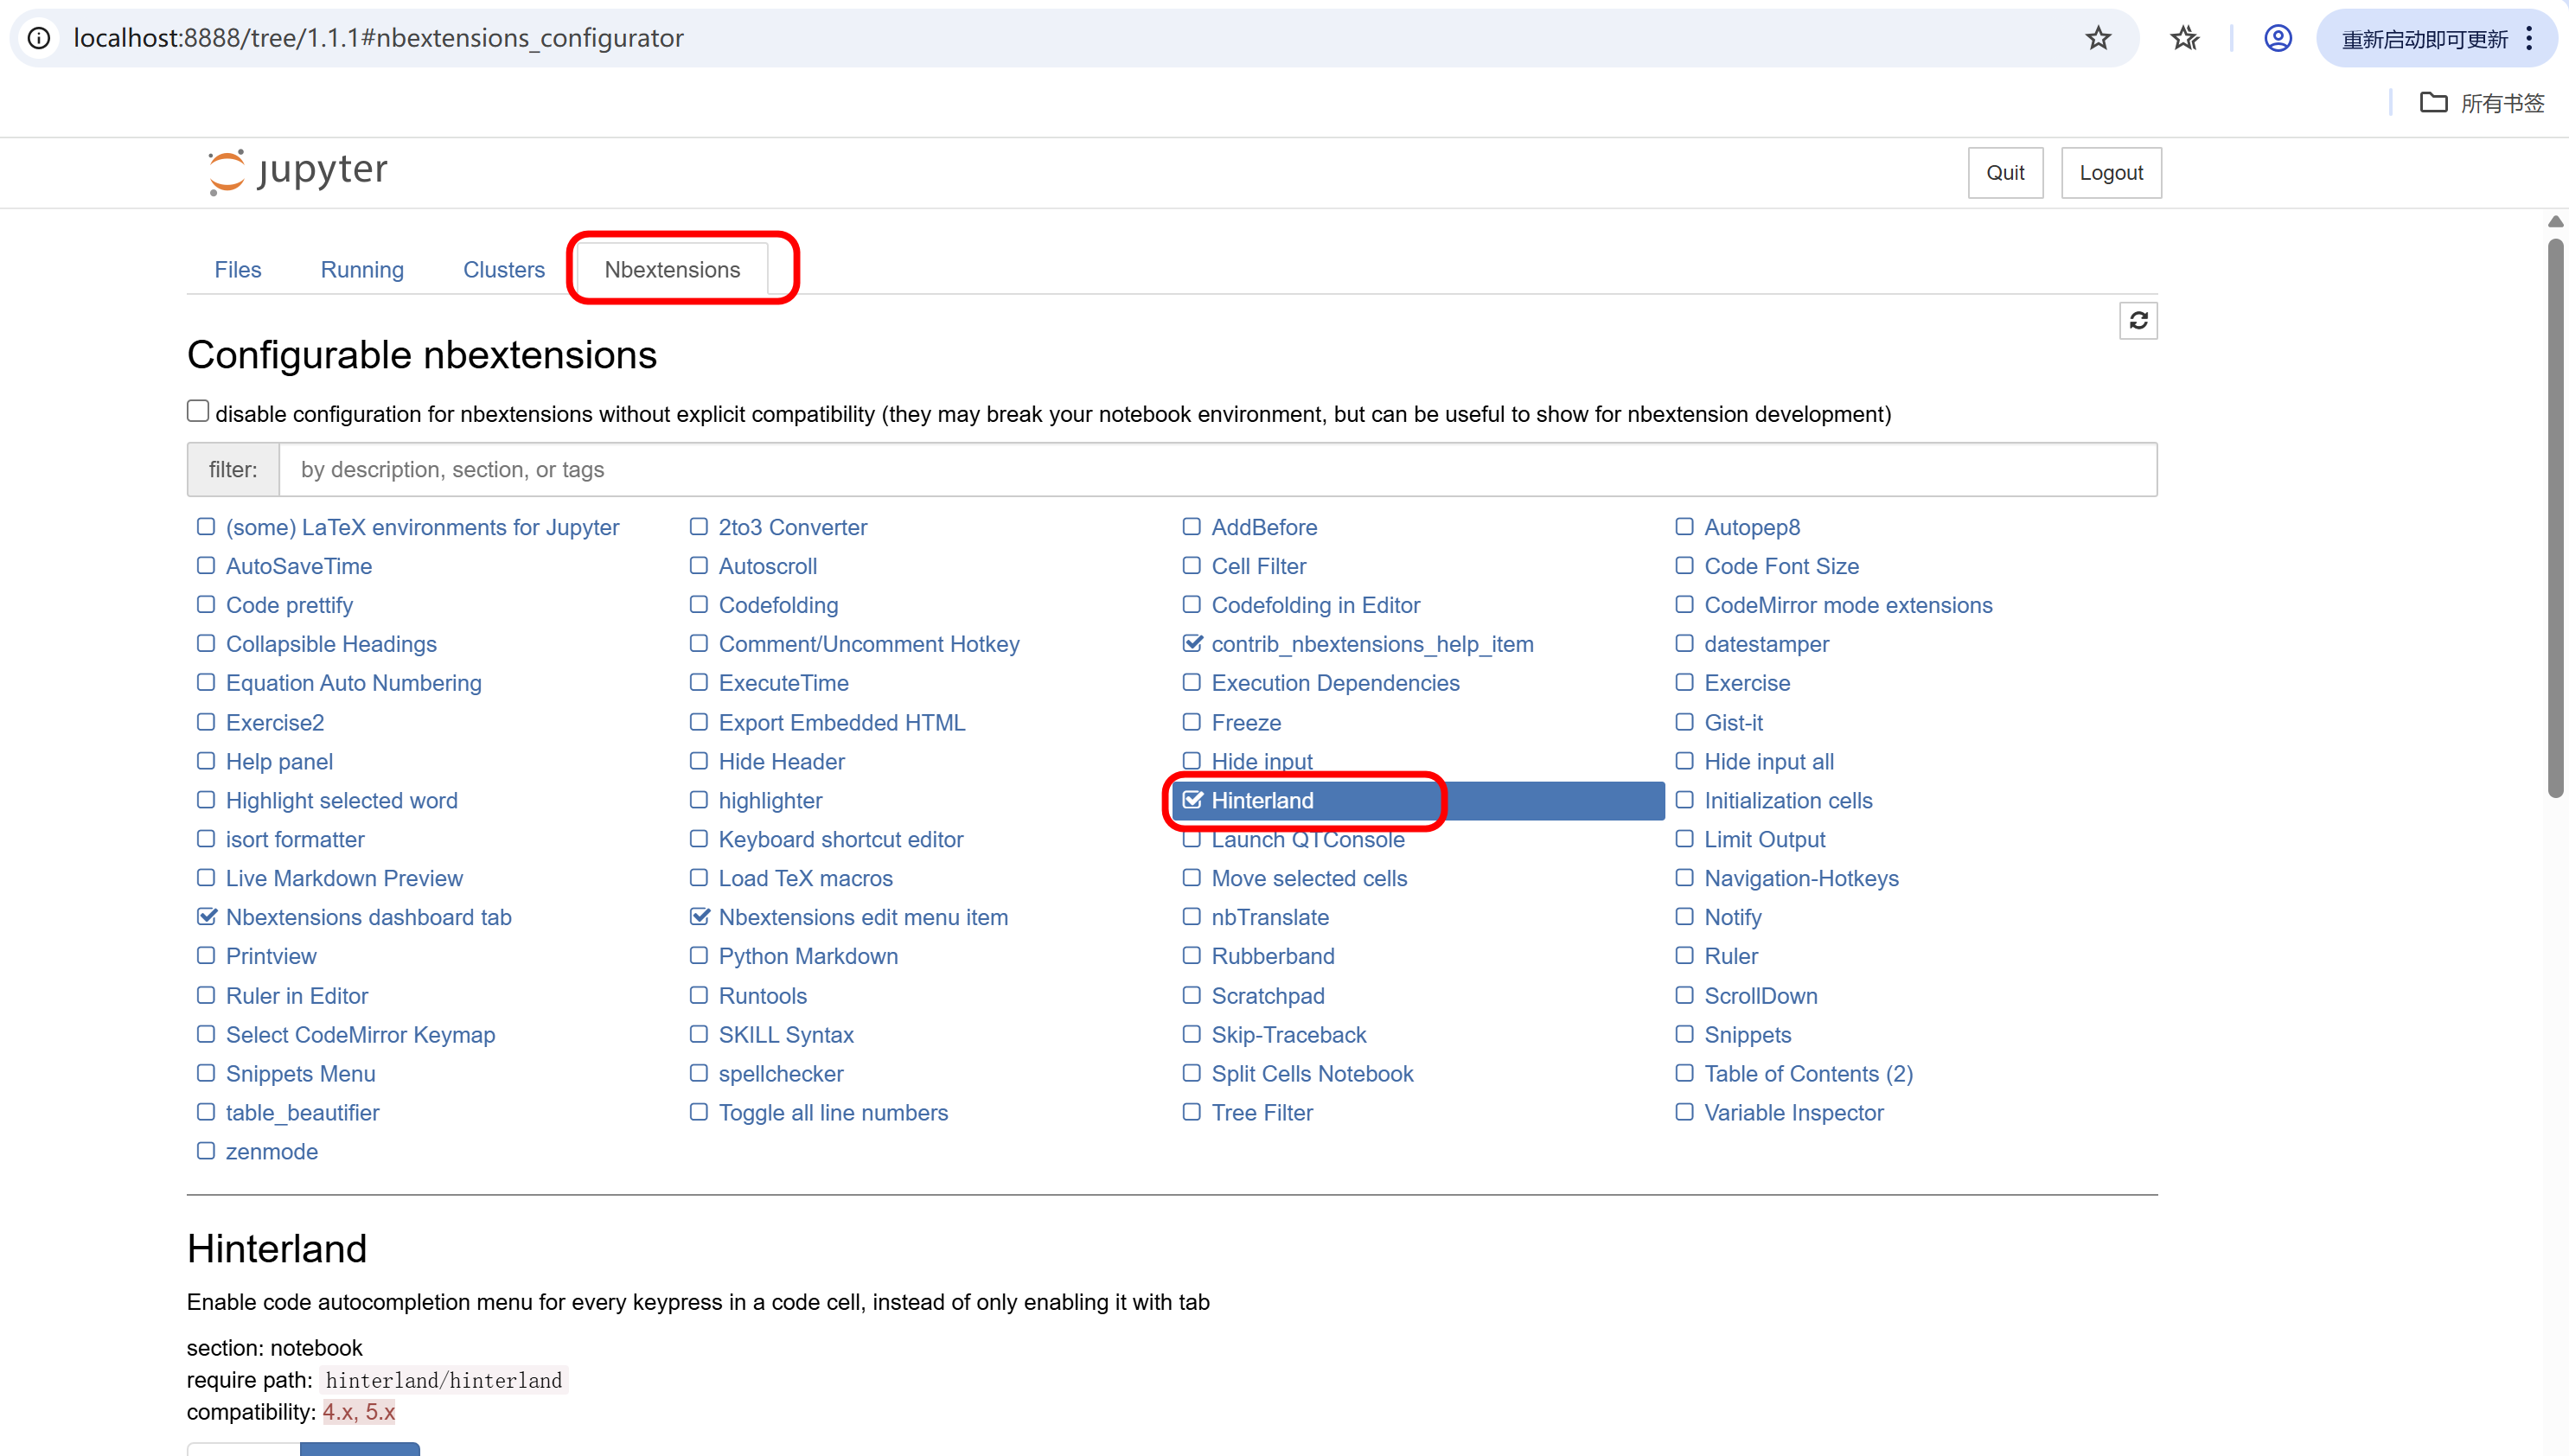The image size is (2569, 1456).
Task: Click the page vertical scrollbar
Action: tap(2555, 520)
